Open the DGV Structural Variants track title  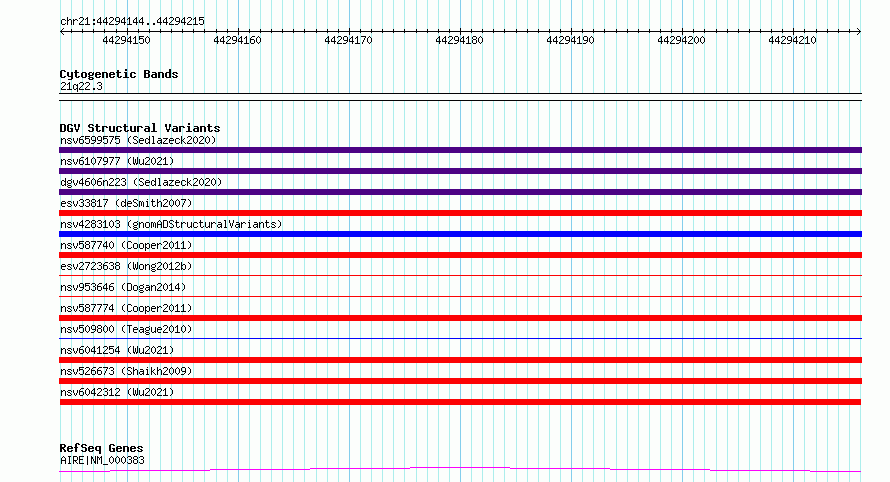(x=140, y=128)
